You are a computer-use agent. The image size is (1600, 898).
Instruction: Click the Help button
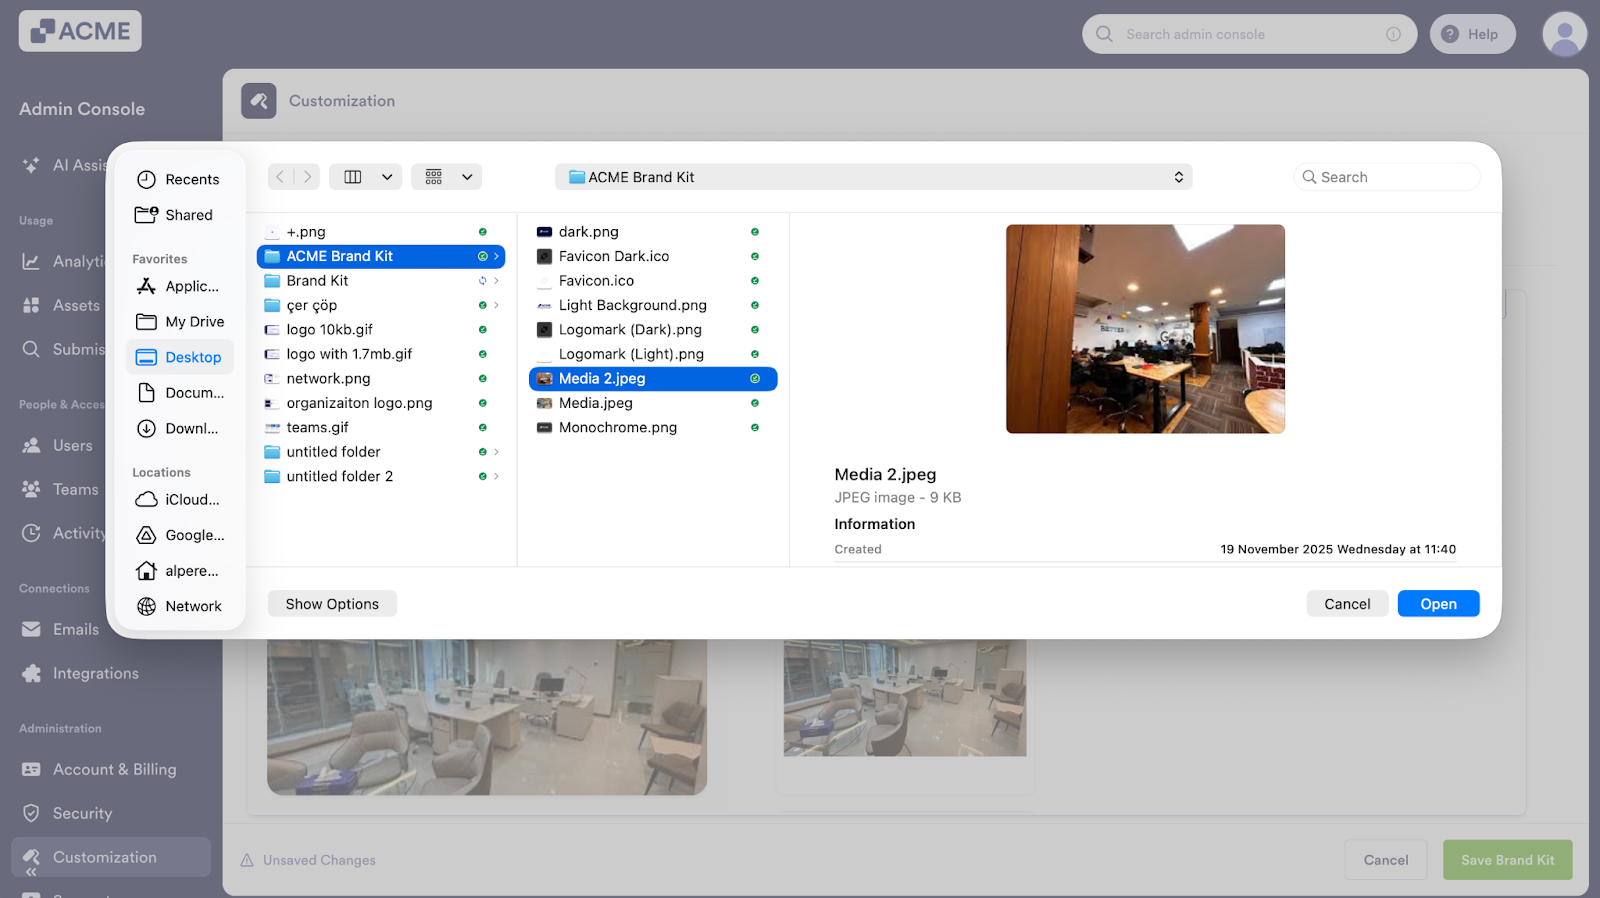pyautogui.click(x=1472, y=34)
